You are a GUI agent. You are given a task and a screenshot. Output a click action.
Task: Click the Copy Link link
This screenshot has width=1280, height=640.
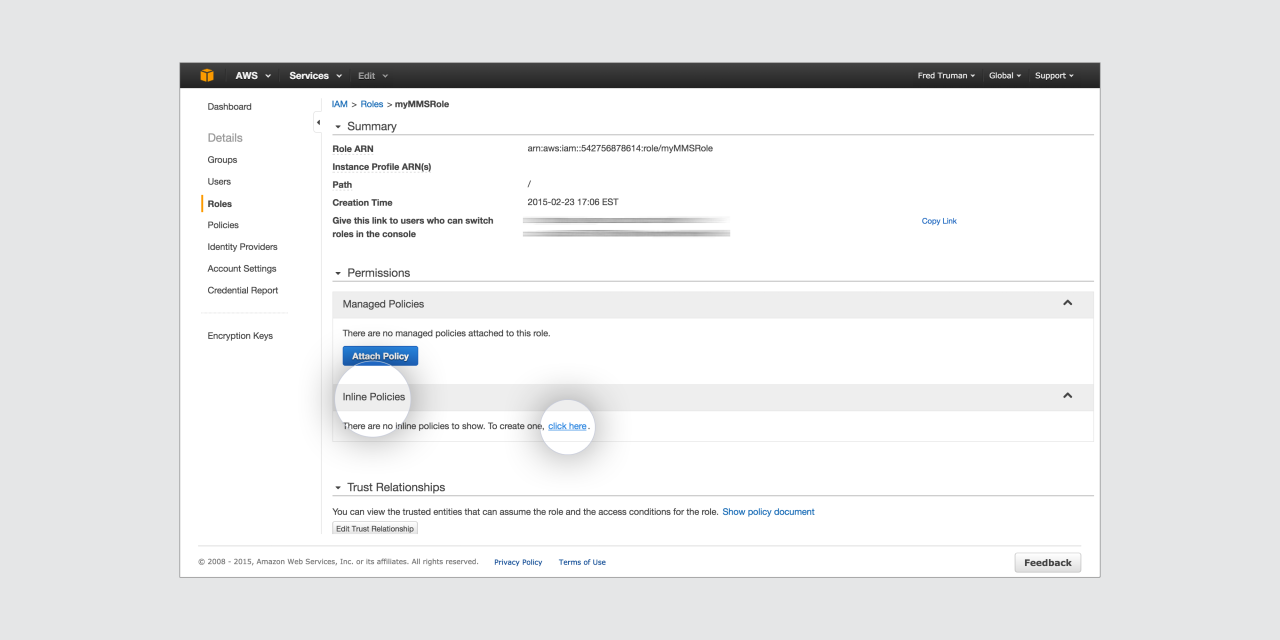[x=939, y=221]
